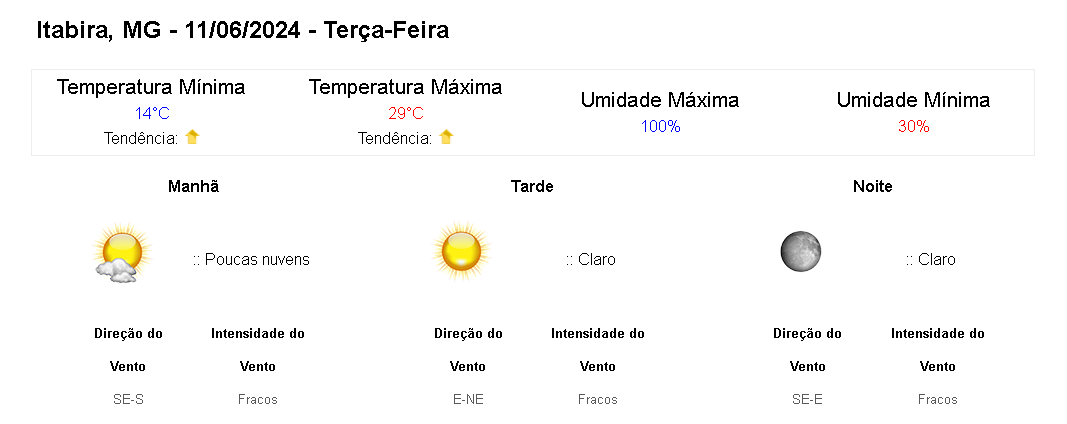The width and height of the screenshot is (1067, 424).
Task: Click the E-NE afternoon wind direction
Action: click(x=468, y=399)
